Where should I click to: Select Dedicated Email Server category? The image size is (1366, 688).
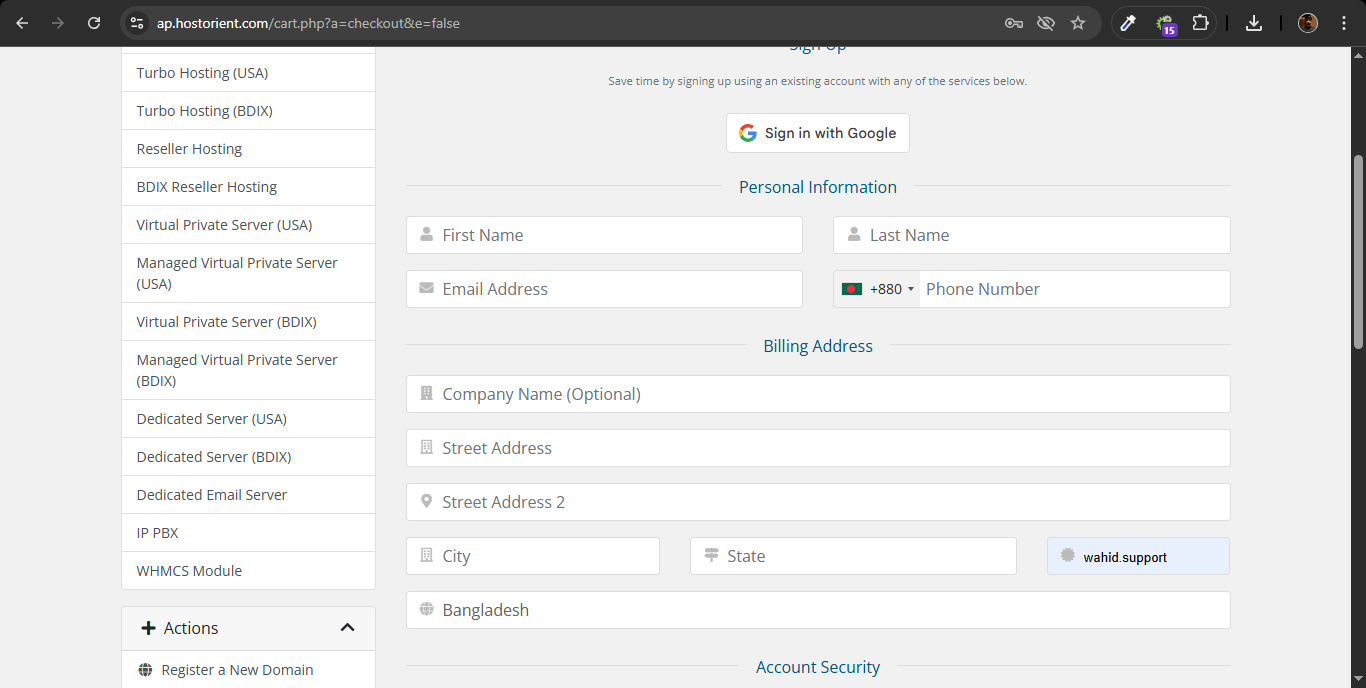(212, 495)
